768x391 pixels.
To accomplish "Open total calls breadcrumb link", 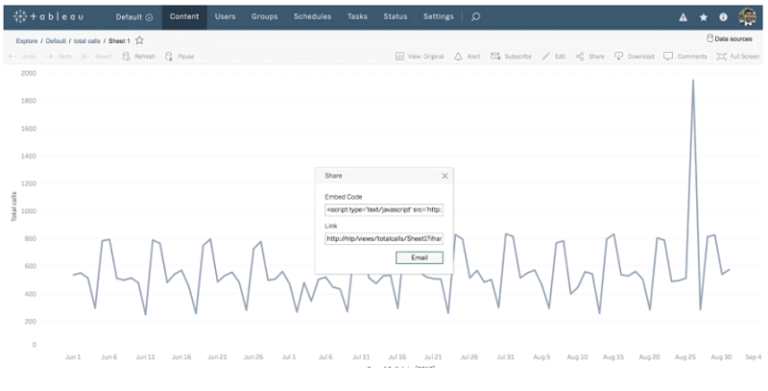I will pos(87,41).
